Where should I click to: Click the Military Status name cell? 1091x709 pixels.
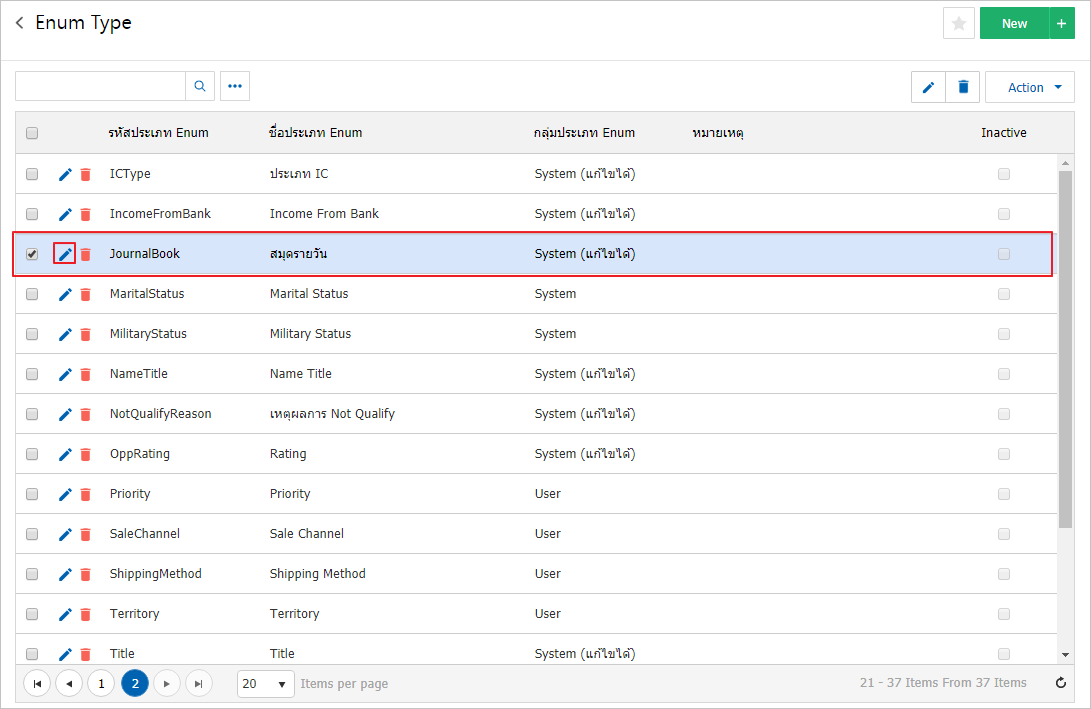coord(310,334)
